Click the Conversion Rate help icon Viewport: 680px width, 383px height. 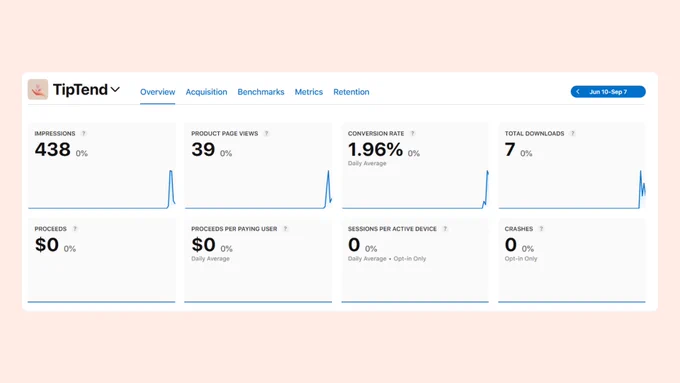pos(412,133)
